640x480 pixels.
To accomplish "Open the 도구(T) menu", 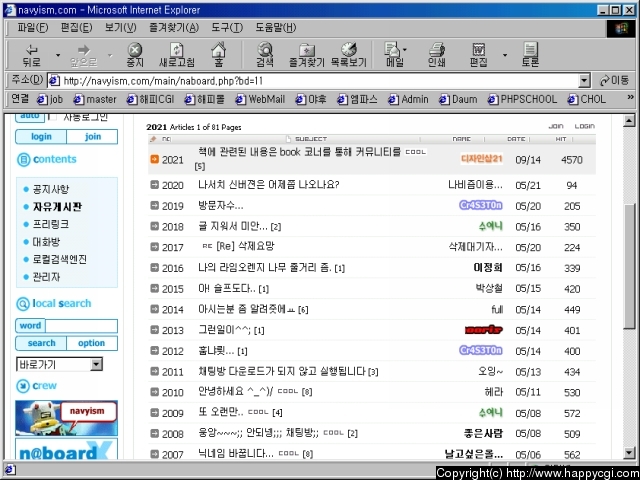I will (227, 28).
